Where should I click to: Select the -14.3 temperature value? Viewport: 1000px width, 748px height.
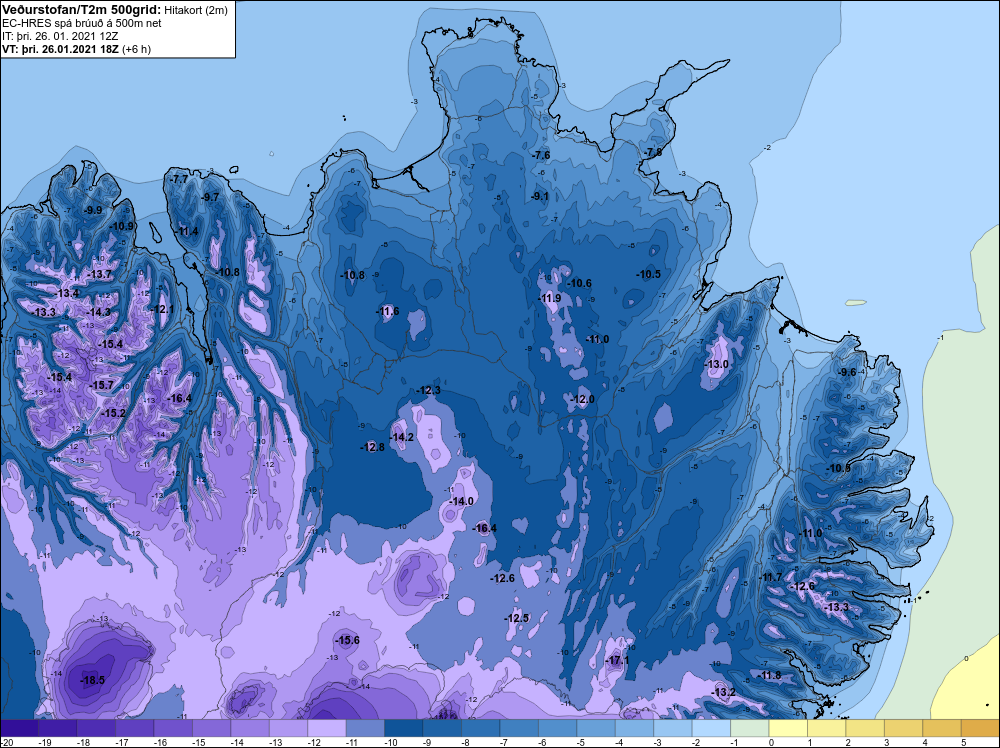coord(98,312)
